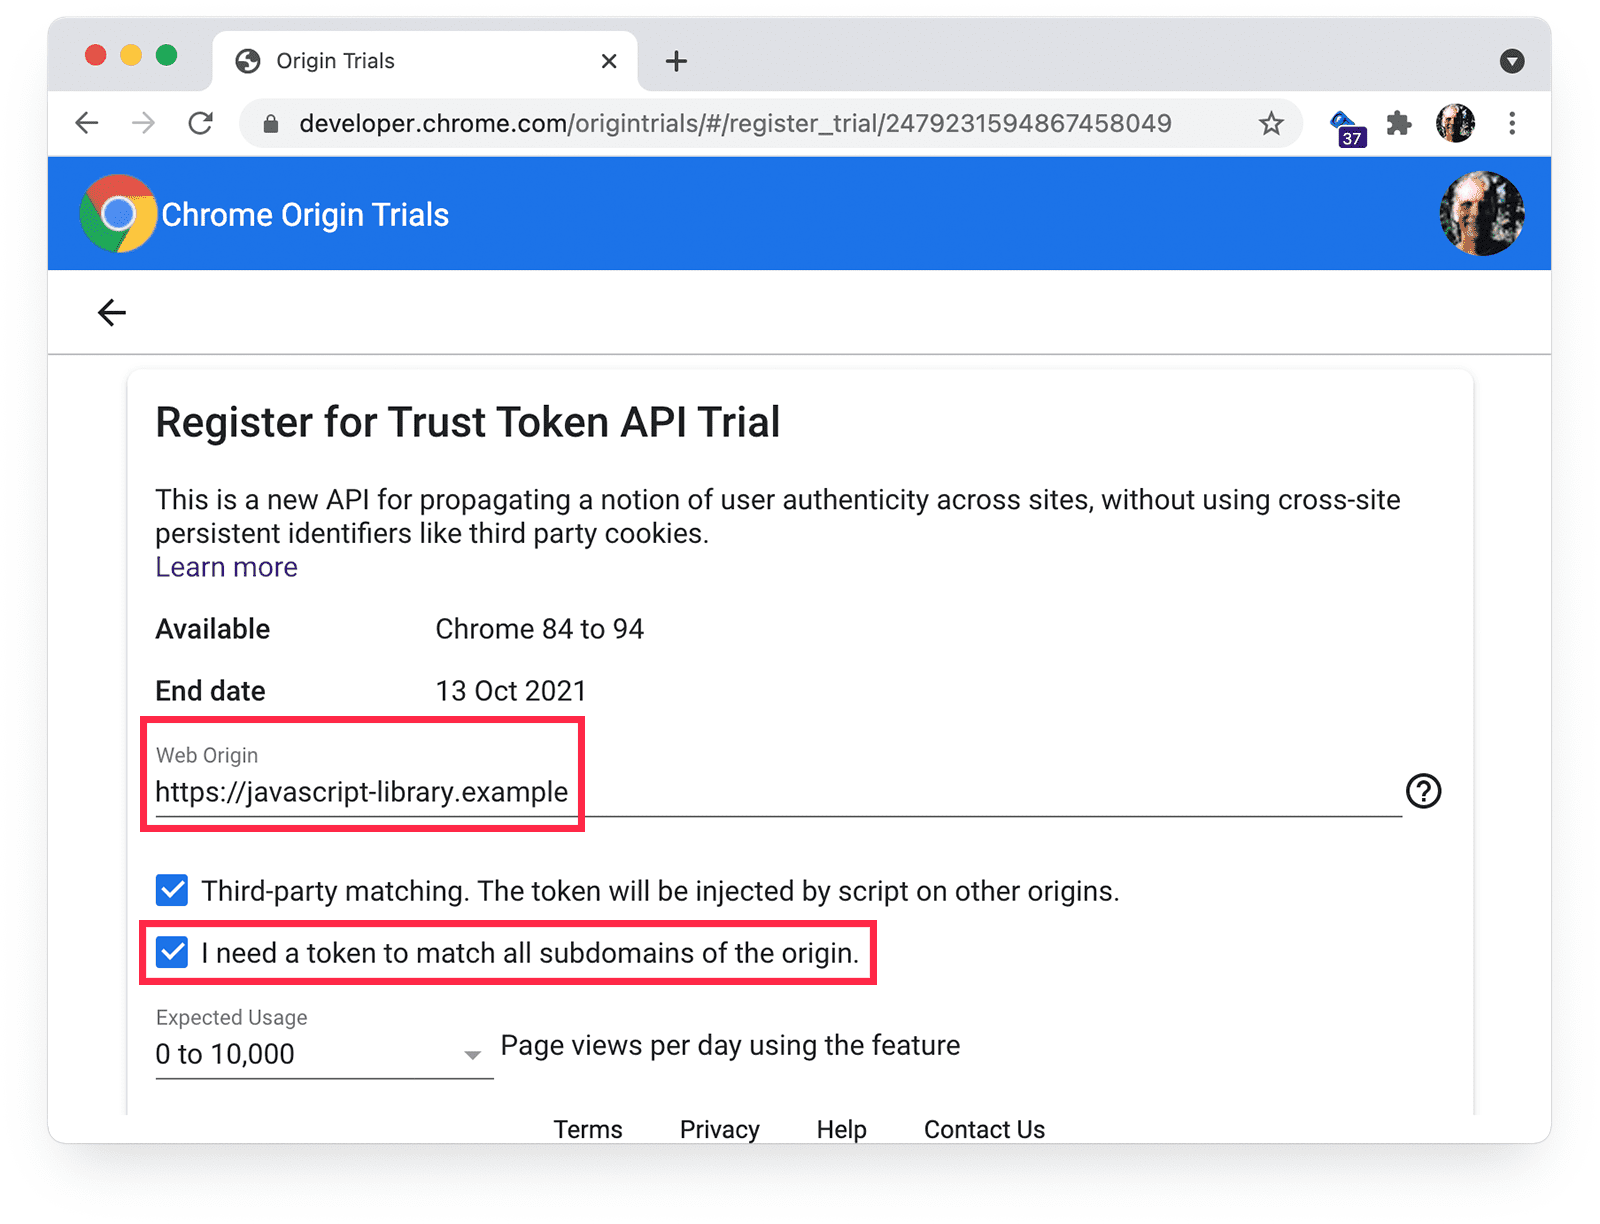
Task: Go back using the page's arrow
Action: 112,312
